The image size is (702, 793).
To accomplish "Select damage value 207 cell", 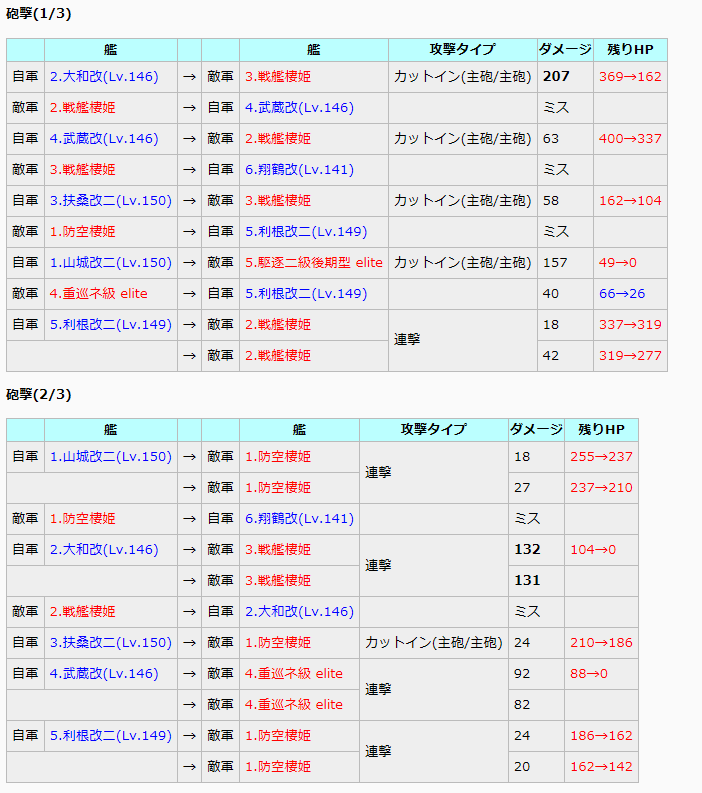I will pos(565,77).
